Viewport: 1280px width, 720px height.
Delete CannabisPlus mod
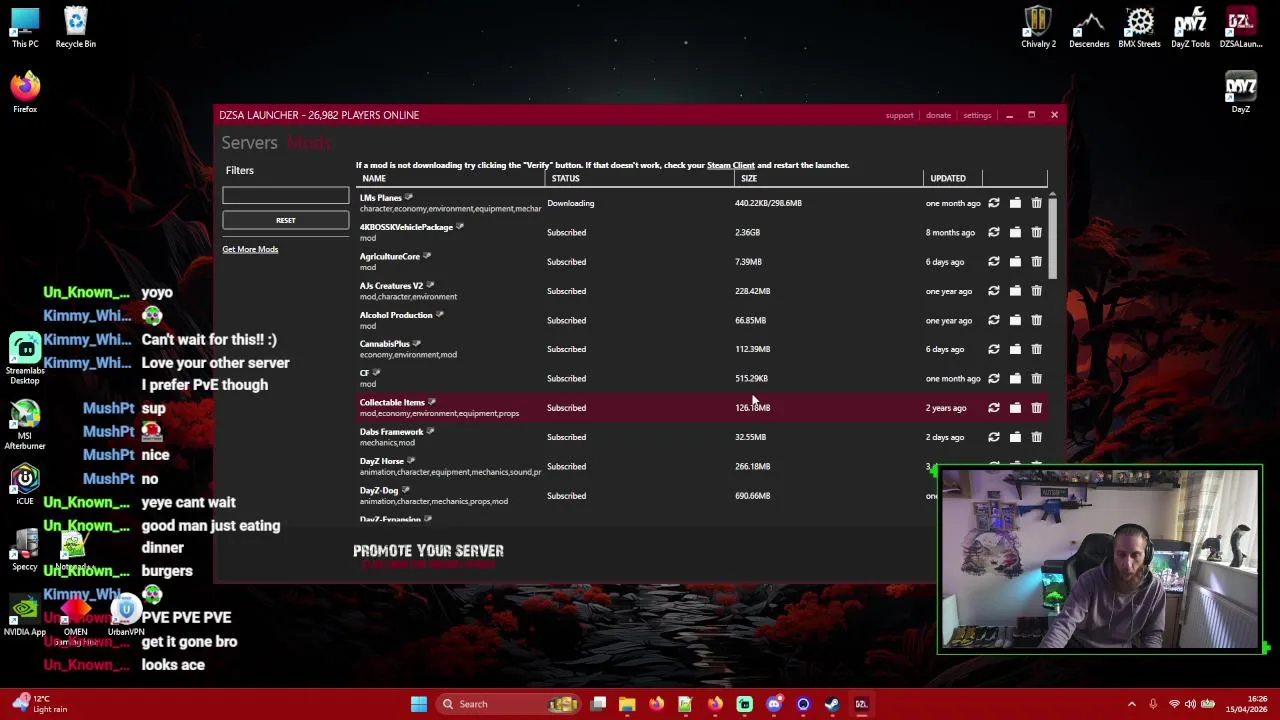point(1036,349)
